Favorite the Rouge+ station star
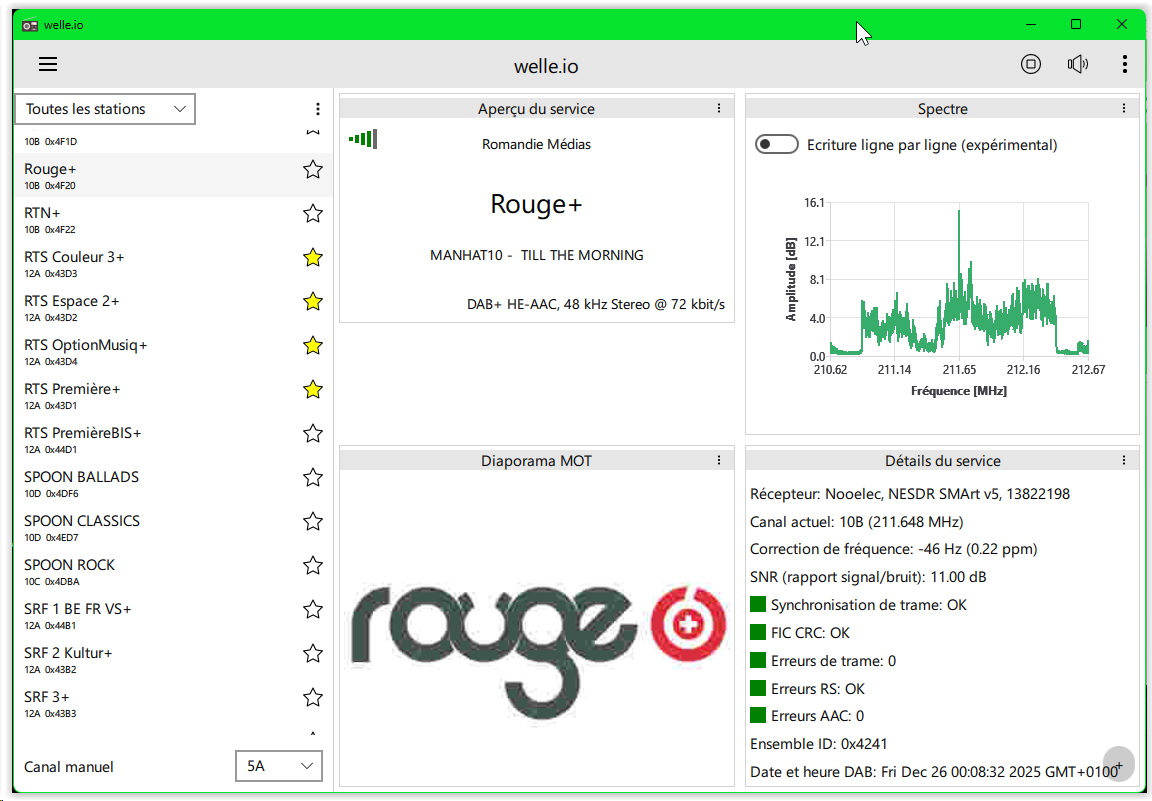The width and height of the screenshot is (1152, 801). 313,170
